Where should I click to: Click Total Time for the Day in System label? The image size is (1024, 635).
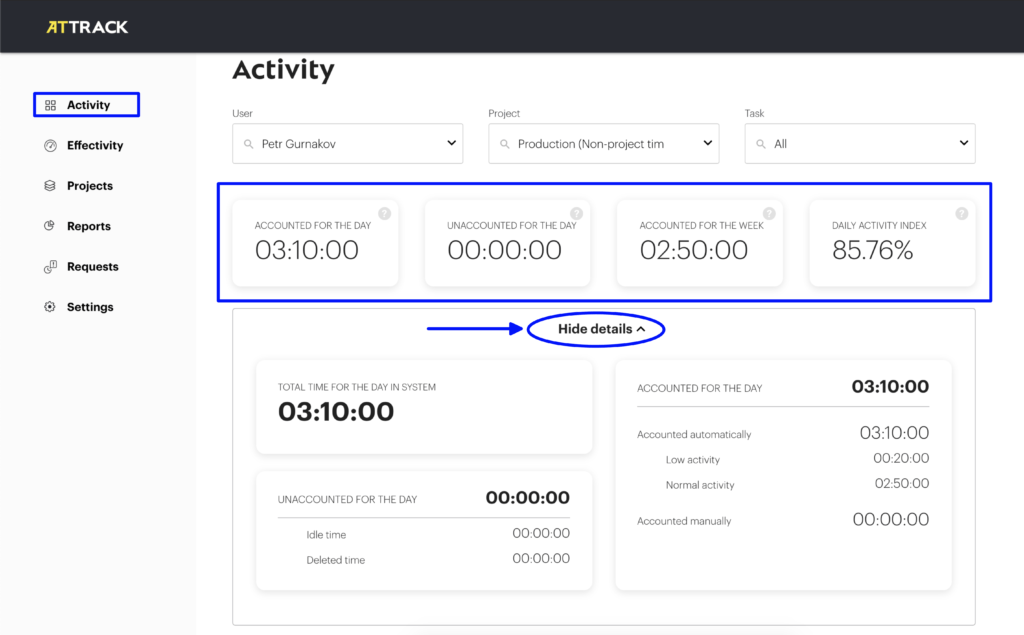coord(357,387)
